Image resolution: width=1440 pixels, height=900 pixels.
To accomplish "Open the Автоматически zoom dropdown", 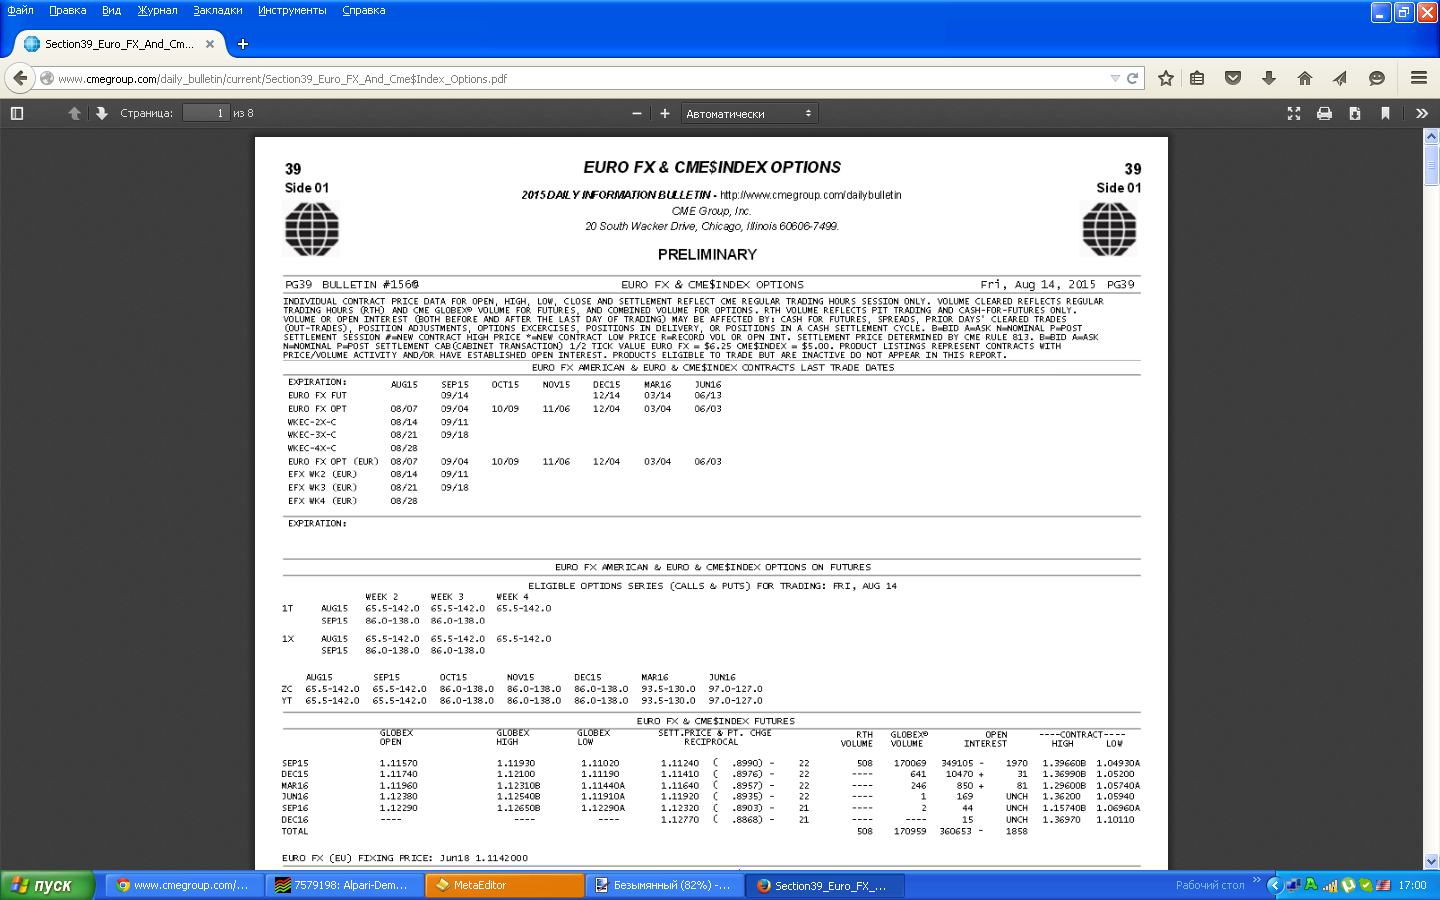I will pos(749,113).
